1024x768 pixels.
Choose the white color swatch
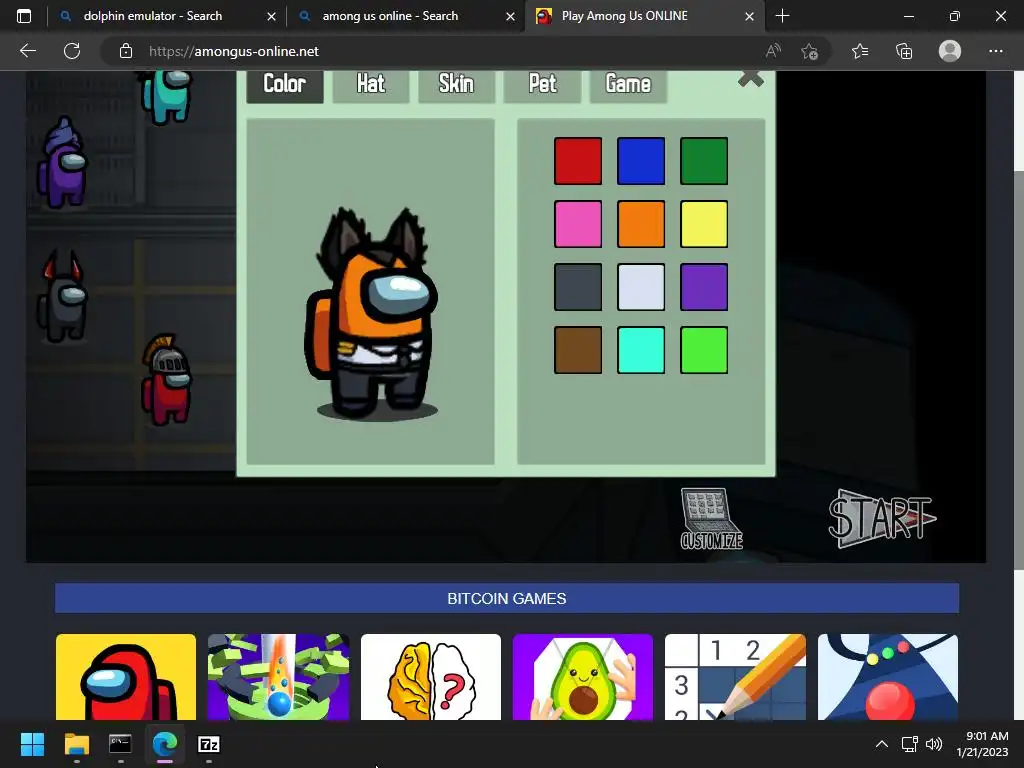coord(641,287)
